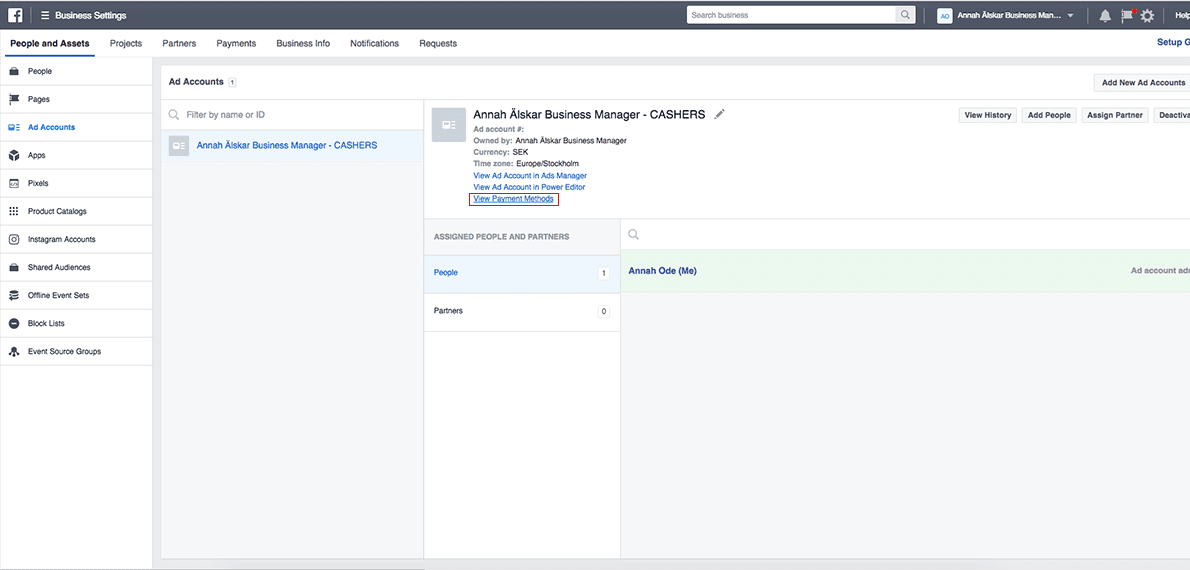
Task: Click the flag icon in top bar
Action: pos(1126,16)
